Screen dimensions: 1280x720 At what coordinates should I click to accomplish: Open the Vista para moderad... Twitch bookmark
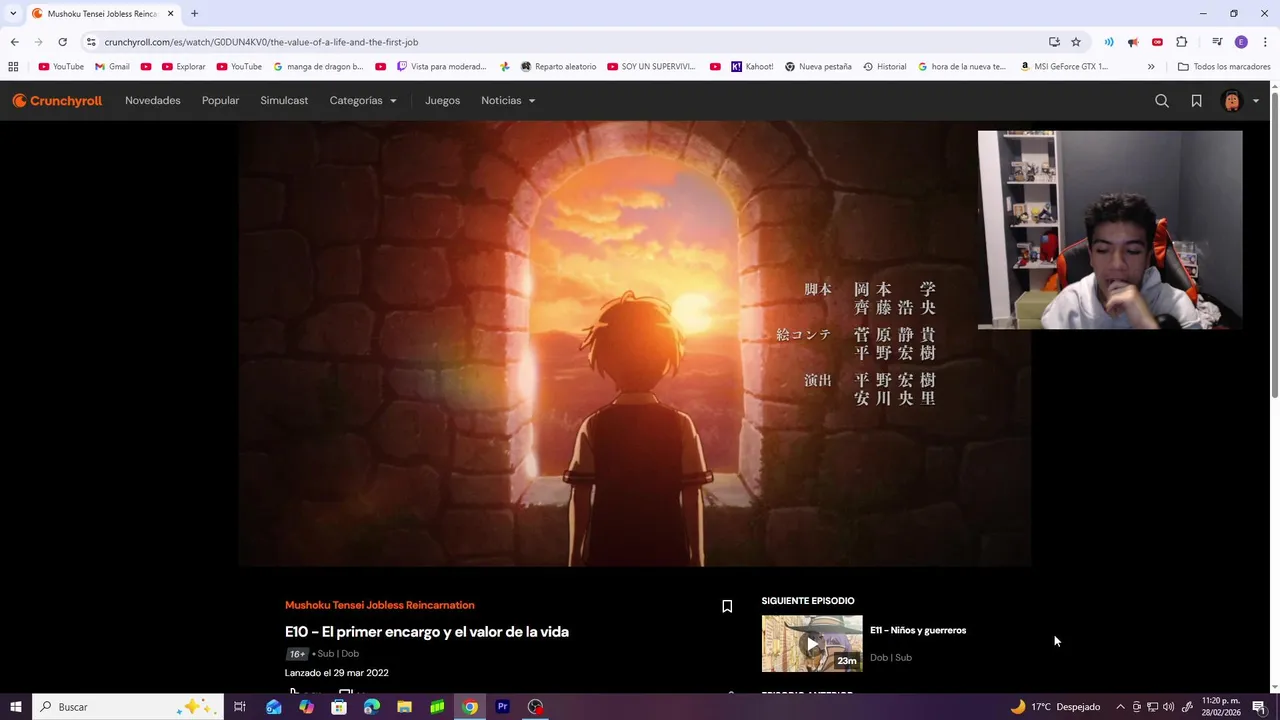(441, 67)
